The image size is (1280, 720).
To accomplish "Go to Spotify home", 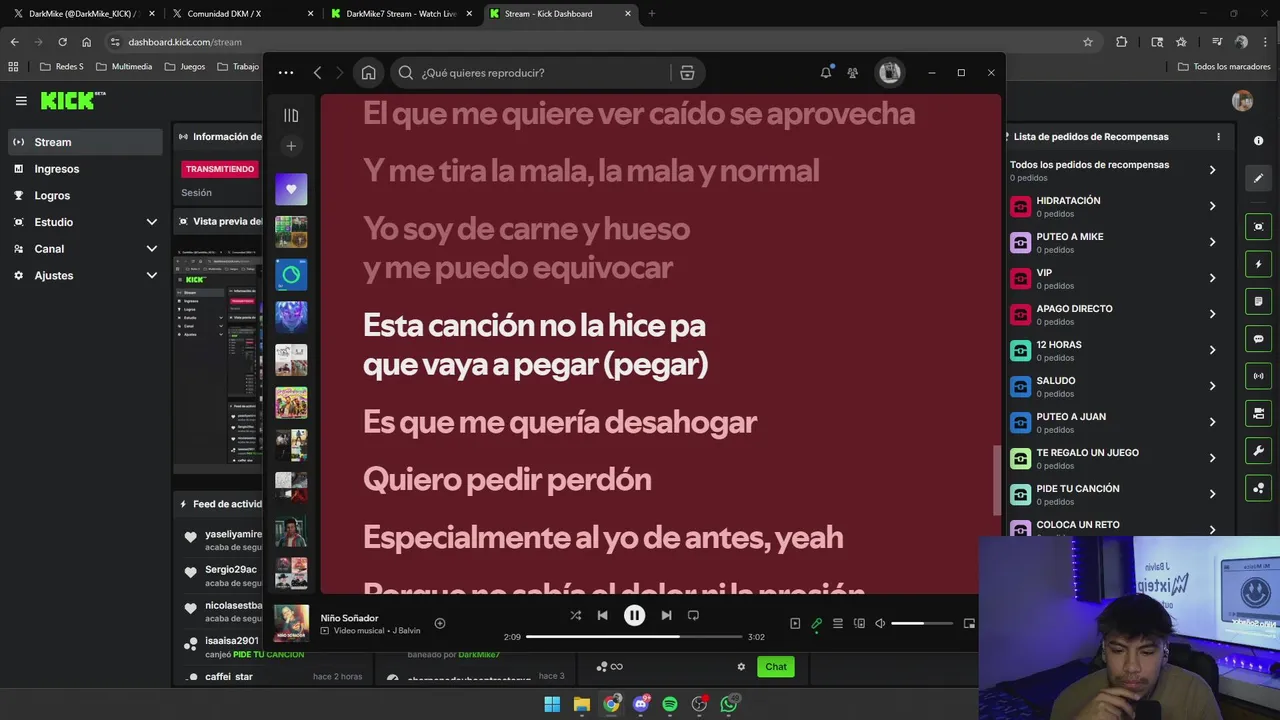I will [x=369, y=72].
